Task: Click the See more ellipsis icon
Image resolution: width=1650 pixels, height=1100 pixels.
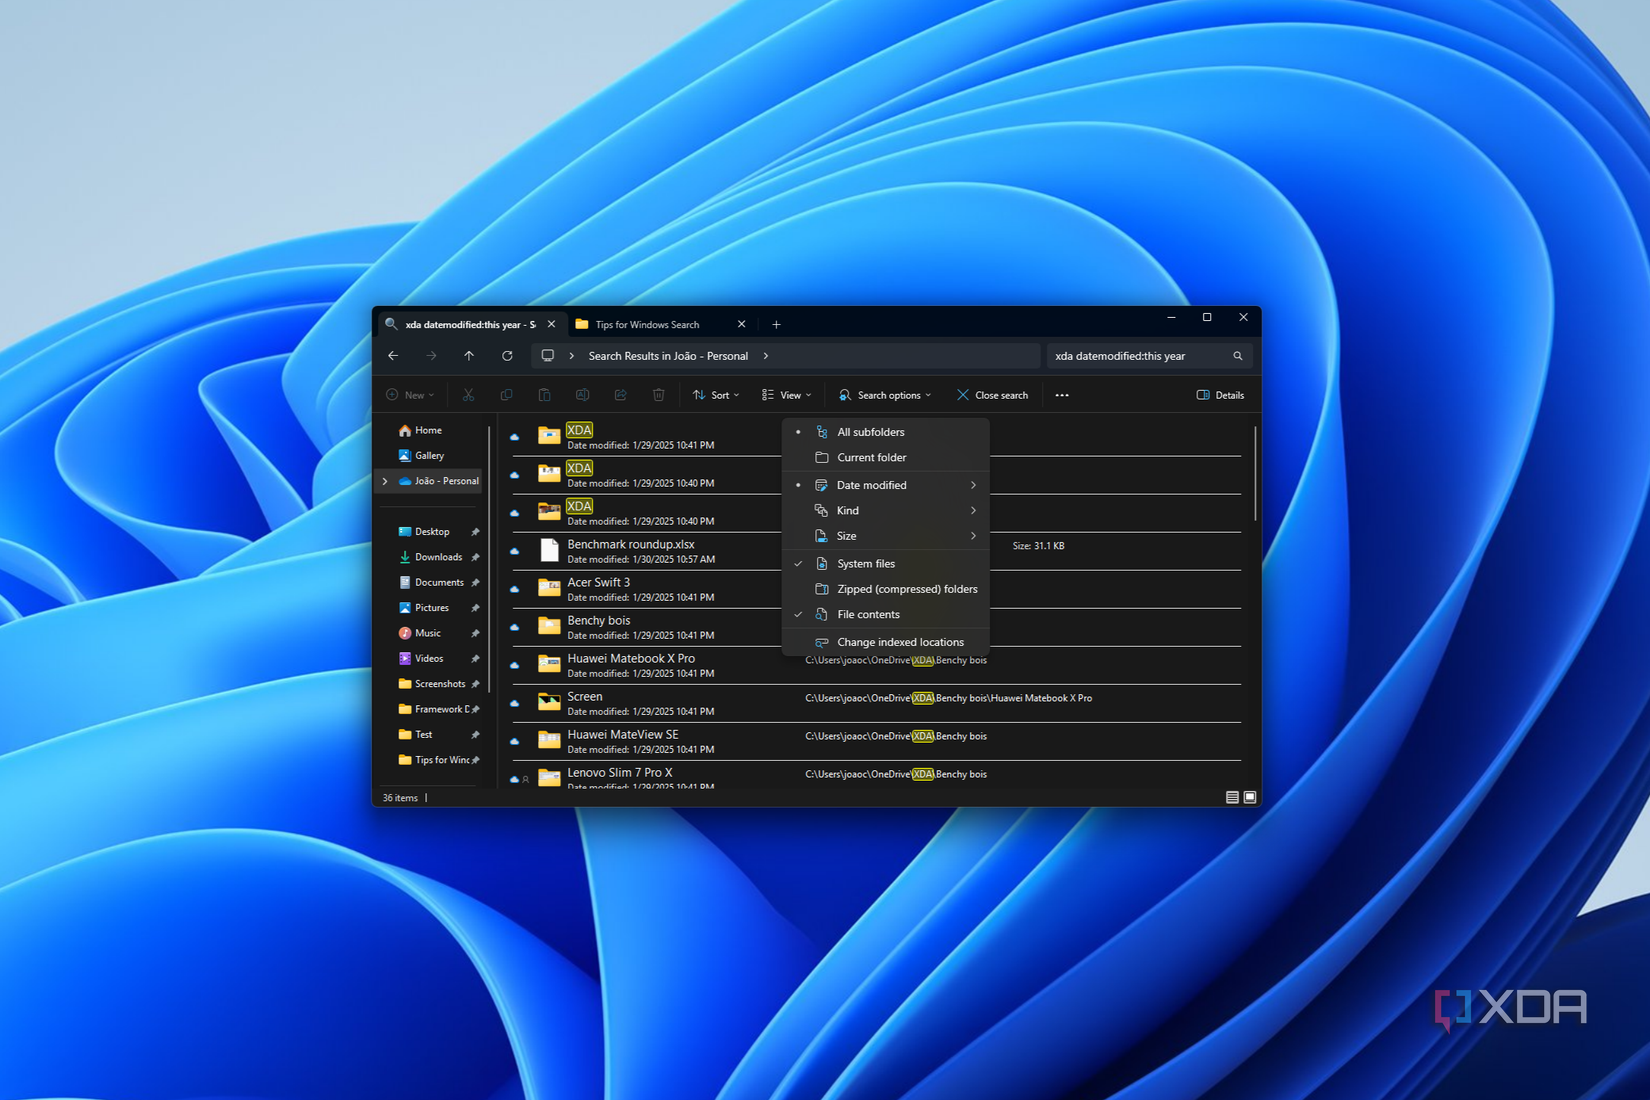Action: click(1062, 394)
